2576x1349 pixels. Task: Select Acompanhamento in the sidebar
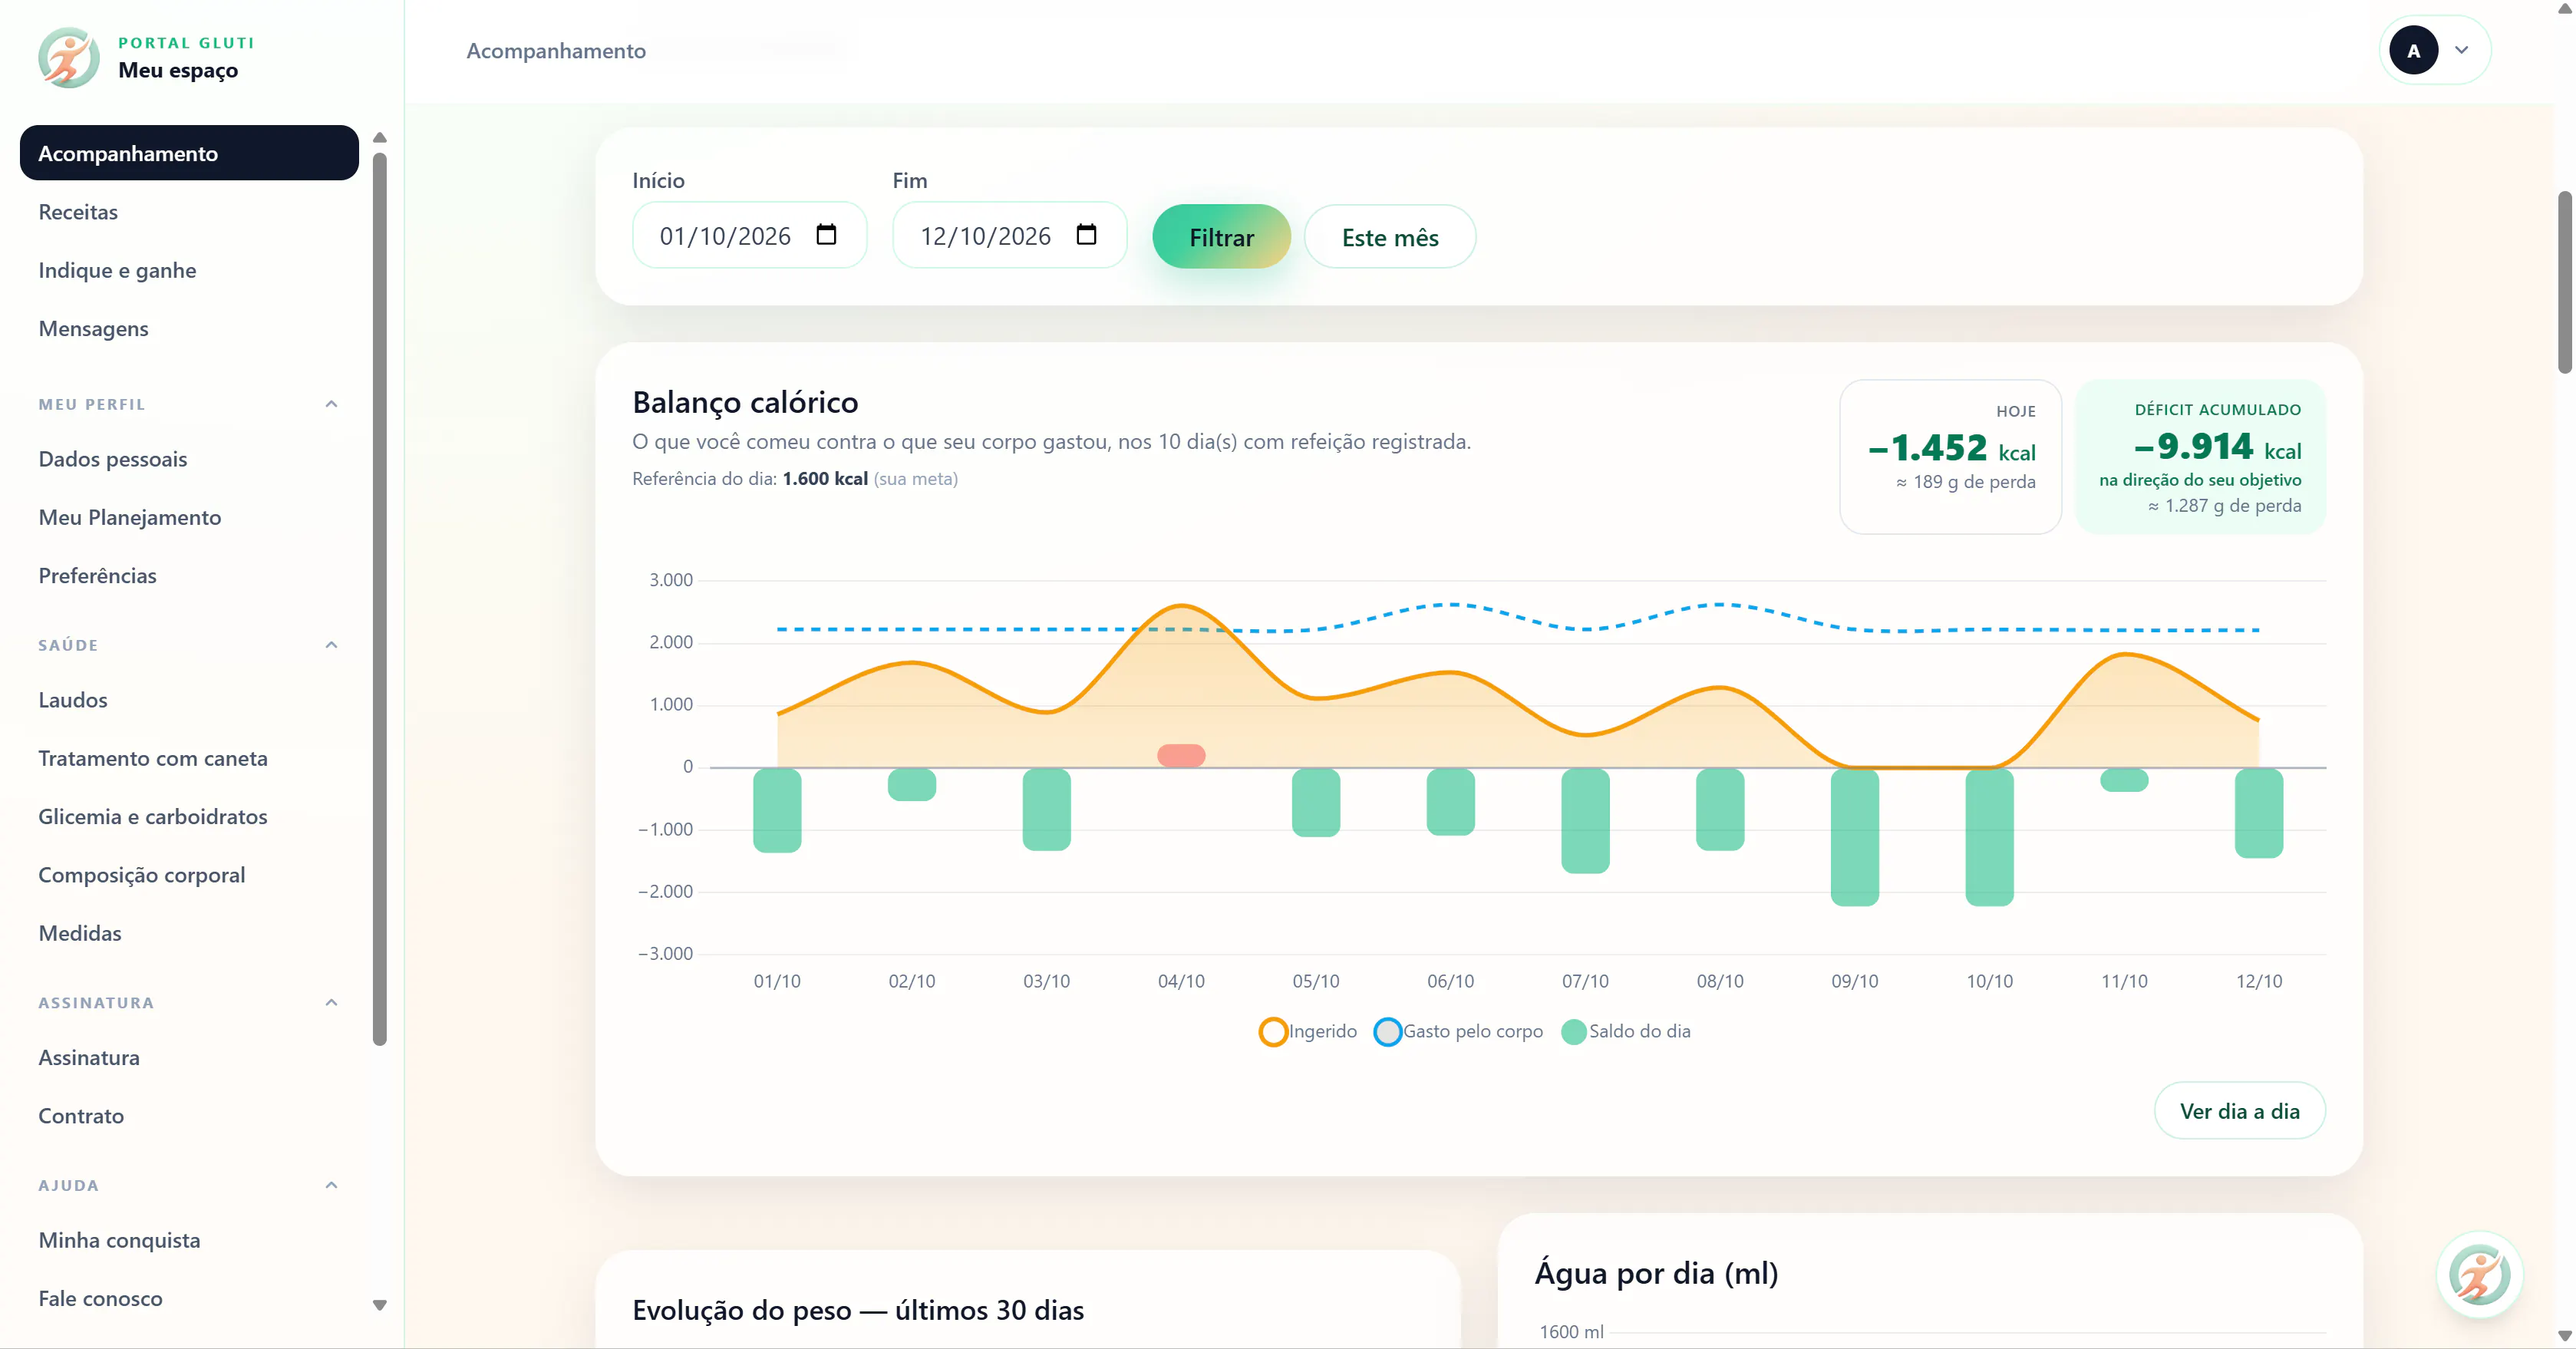tap(189, 153)
